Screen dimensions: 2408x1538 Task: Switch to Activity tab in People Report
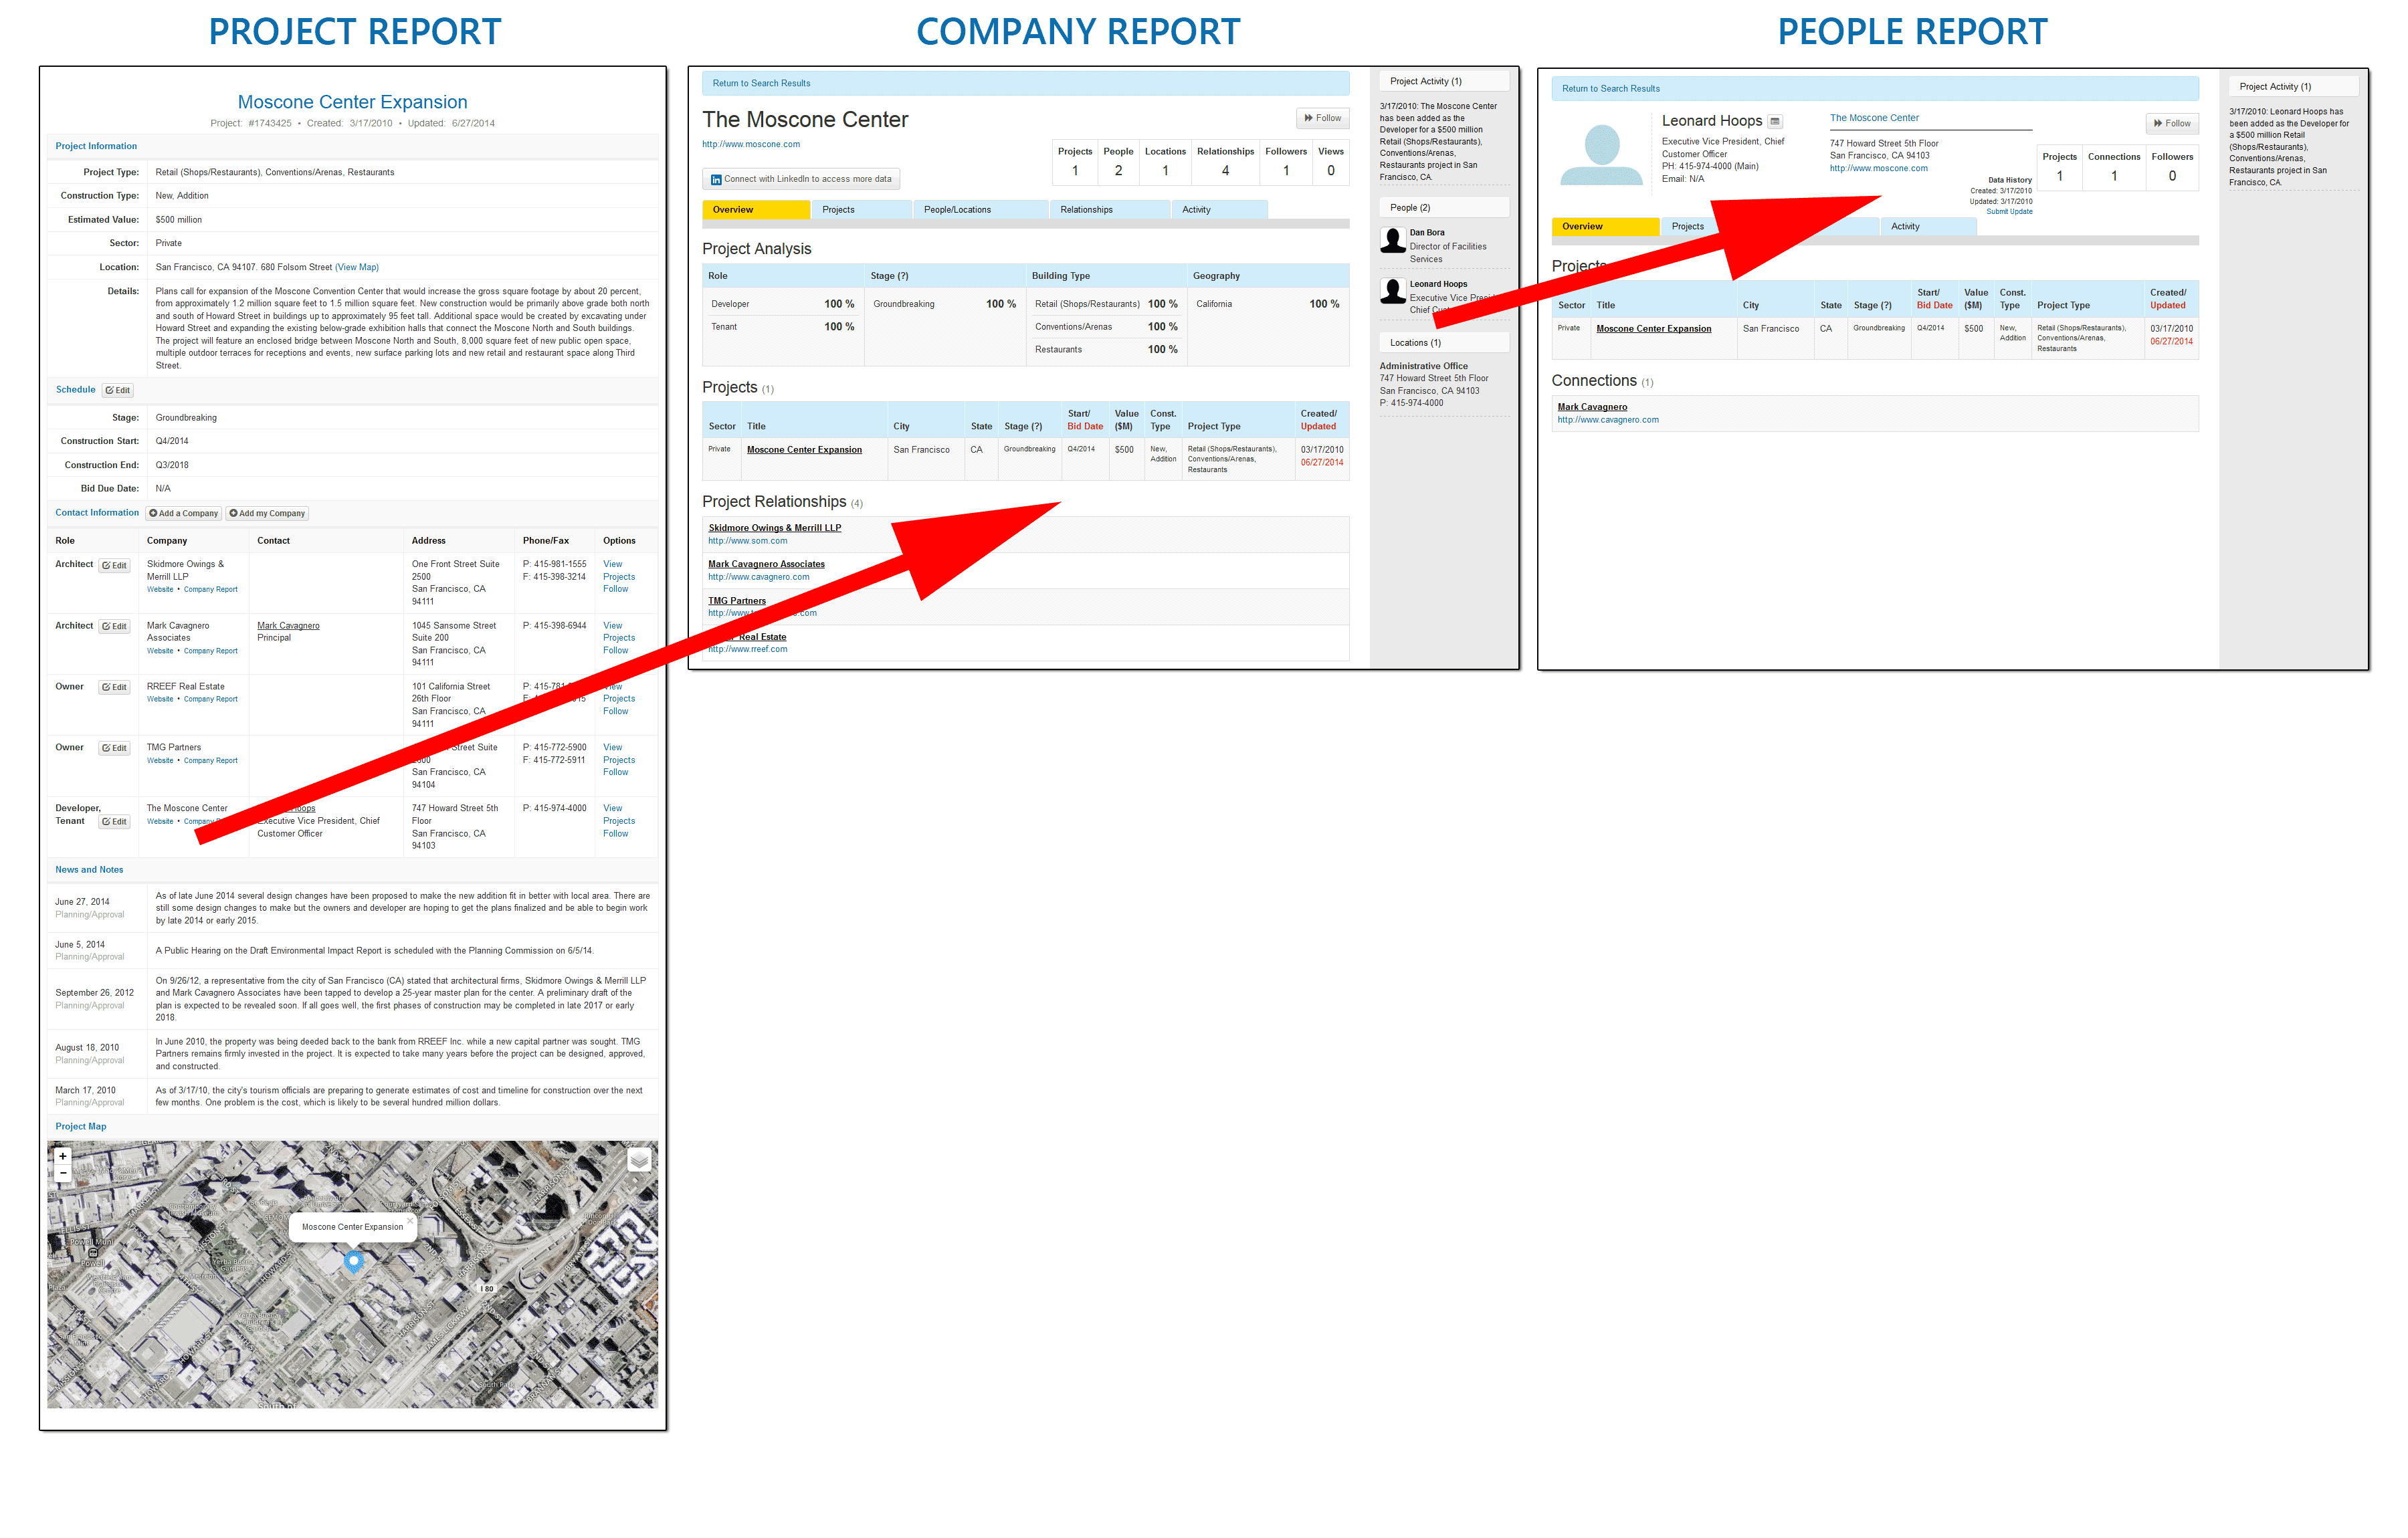pyautogui.click(x=1927, y=227)
